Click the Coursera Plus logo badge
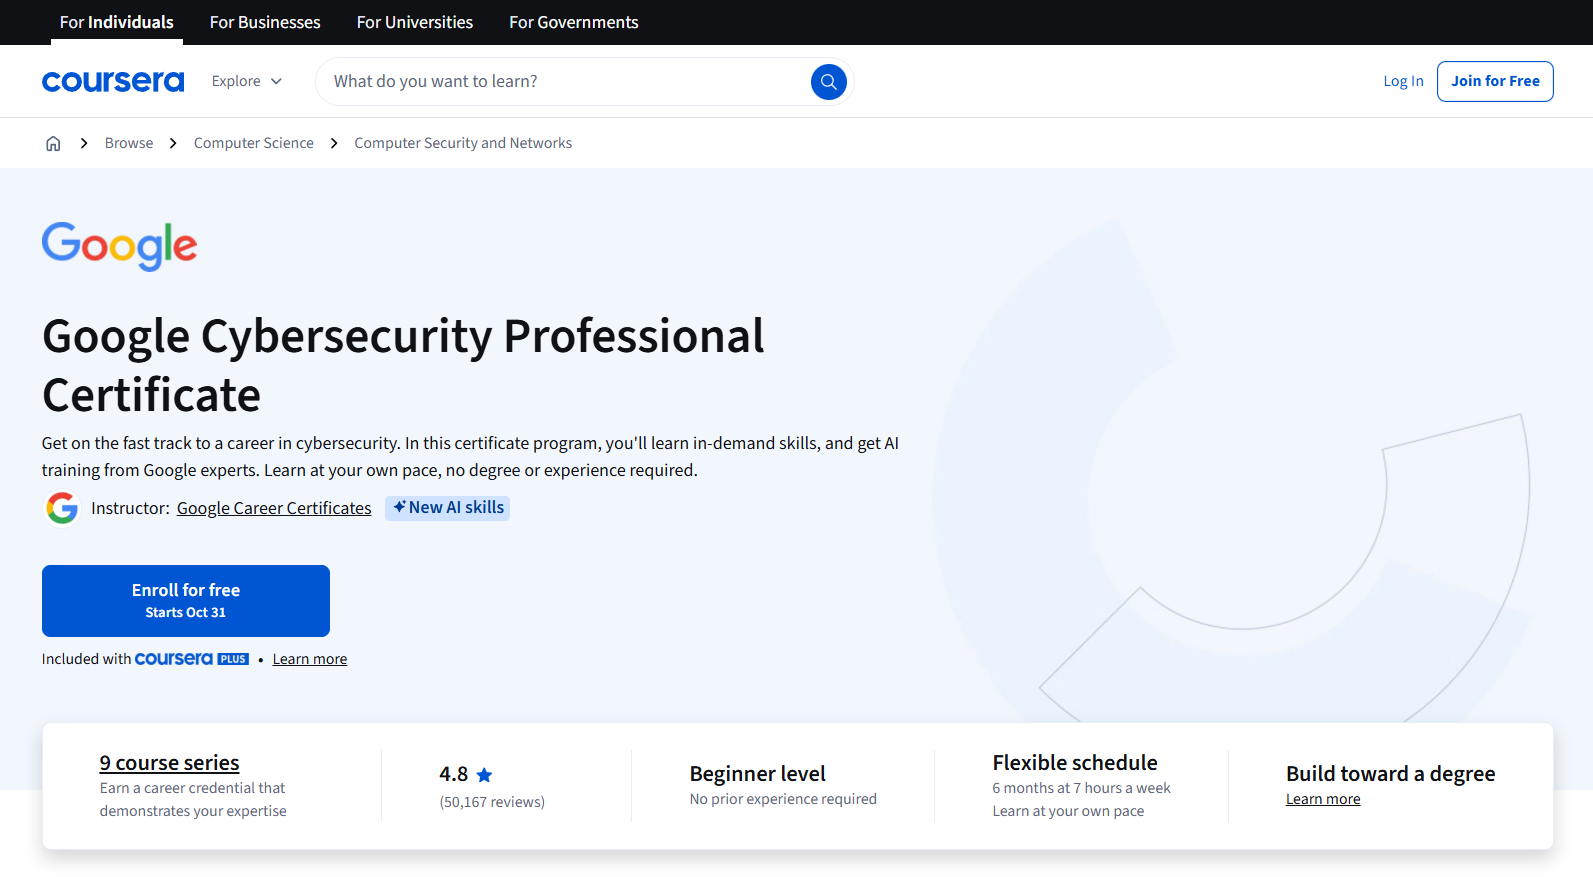 [x=192, y=659]
